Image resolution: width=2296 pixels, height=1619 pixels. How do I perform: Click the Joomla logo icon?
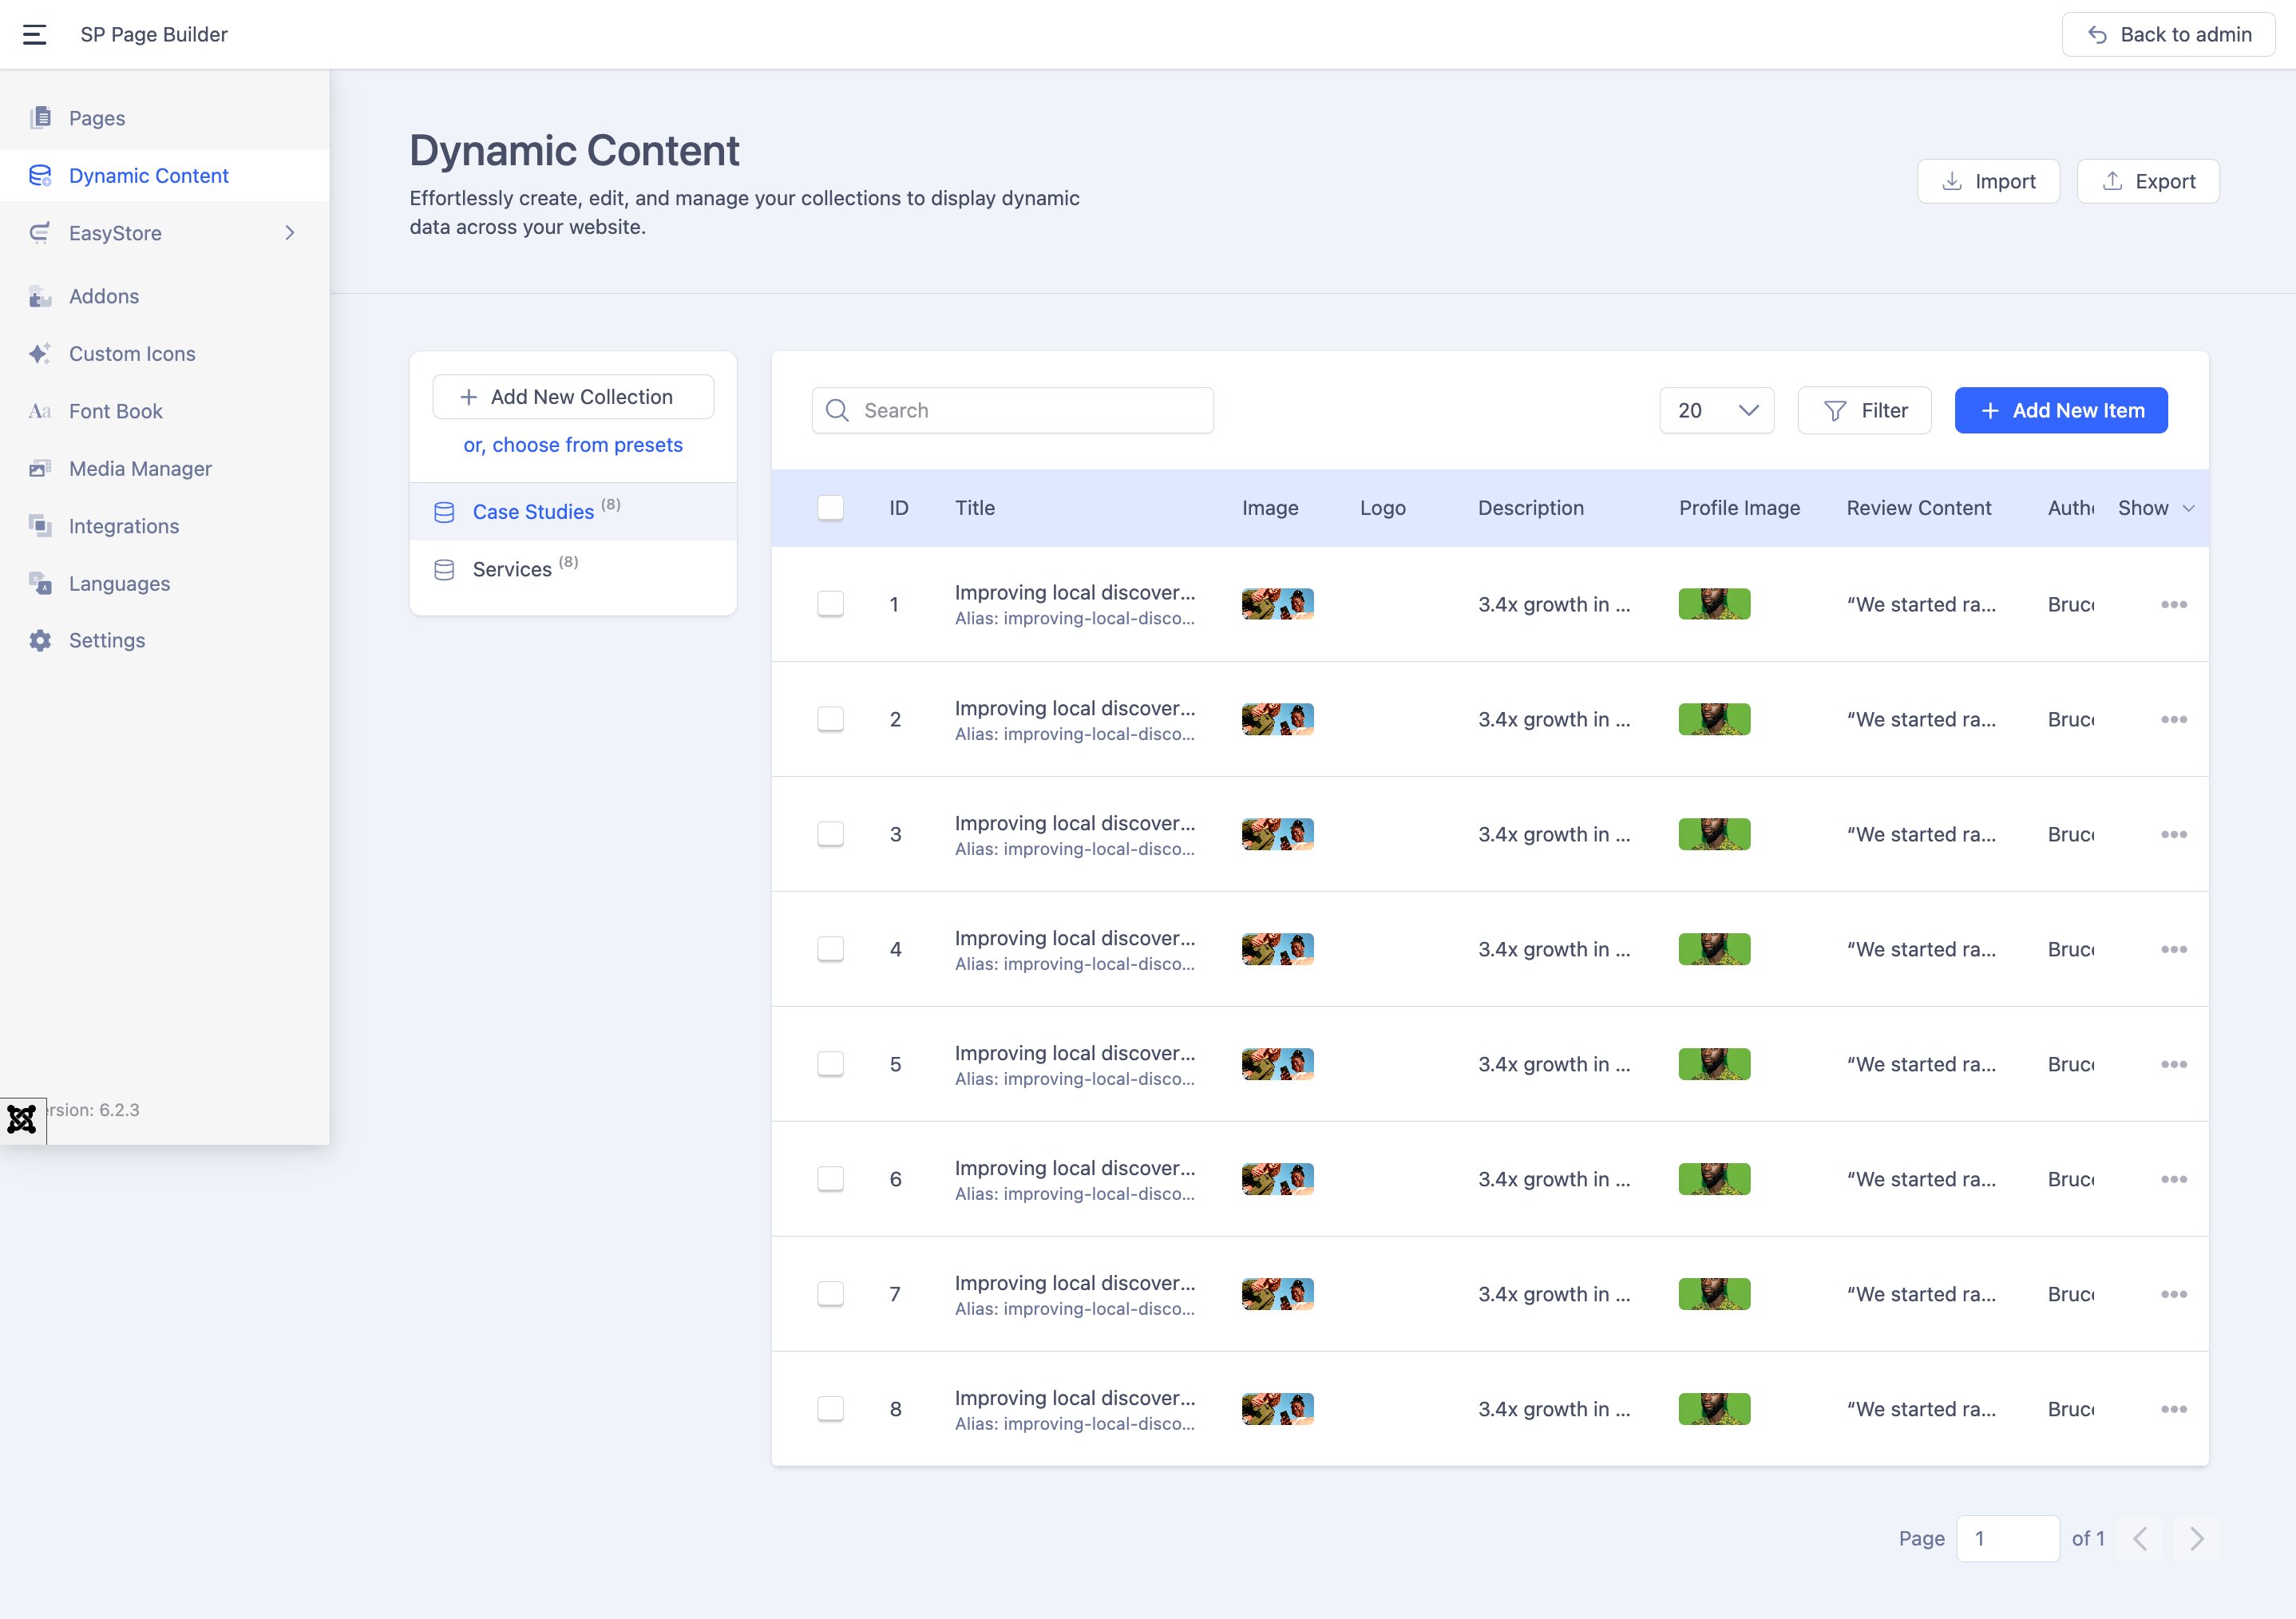pyautogui.click(x=22, y=1119)
